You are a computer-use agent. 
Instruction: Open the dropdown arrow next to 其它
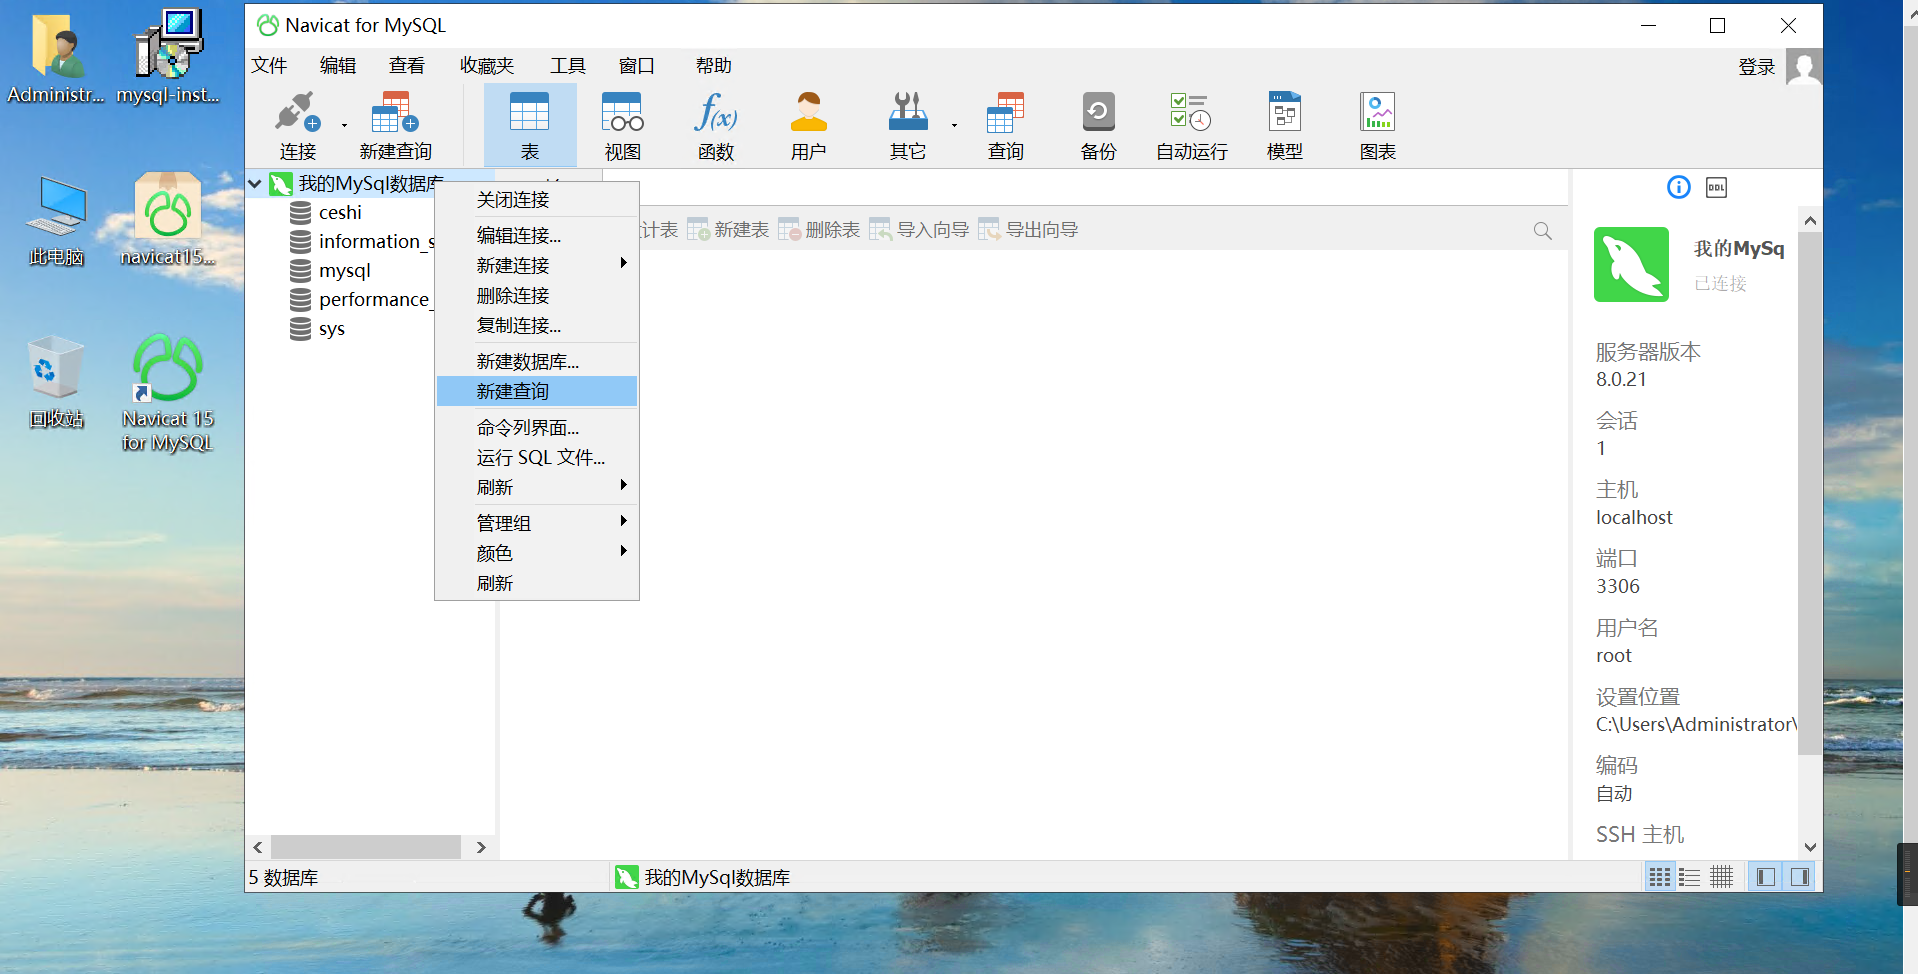(x=954, y=126)
